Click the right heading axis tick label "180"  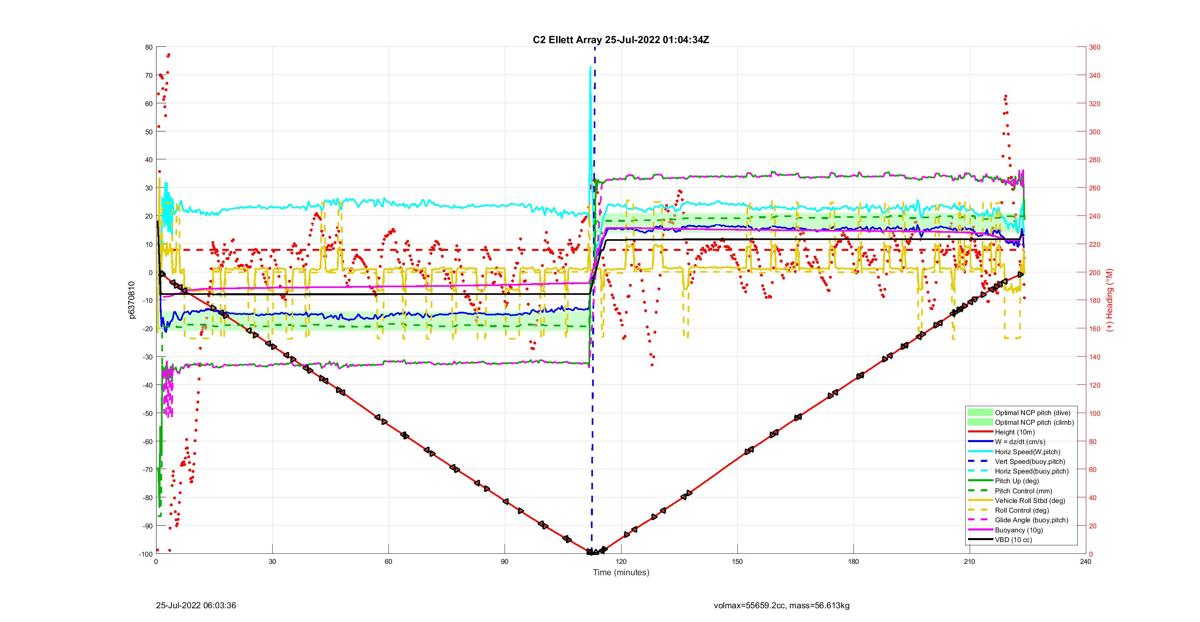(1095, 301)
